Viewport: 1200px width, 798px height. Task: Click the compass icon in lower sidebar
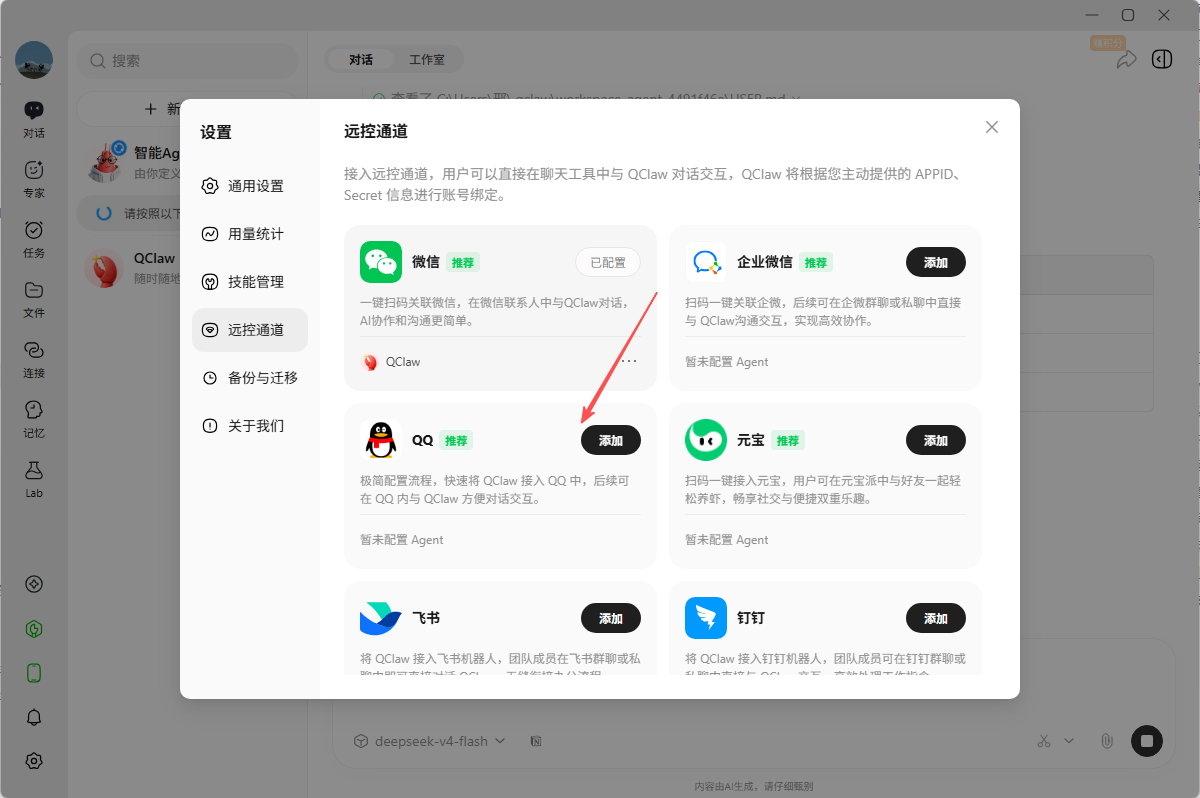click(34, 584)
